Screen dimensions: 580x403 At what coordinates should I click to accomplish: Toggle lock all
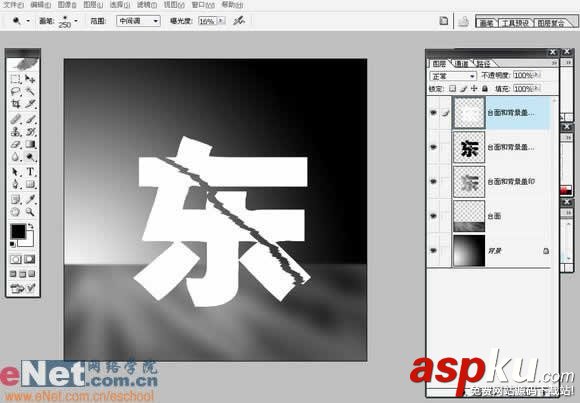[485, 89]
